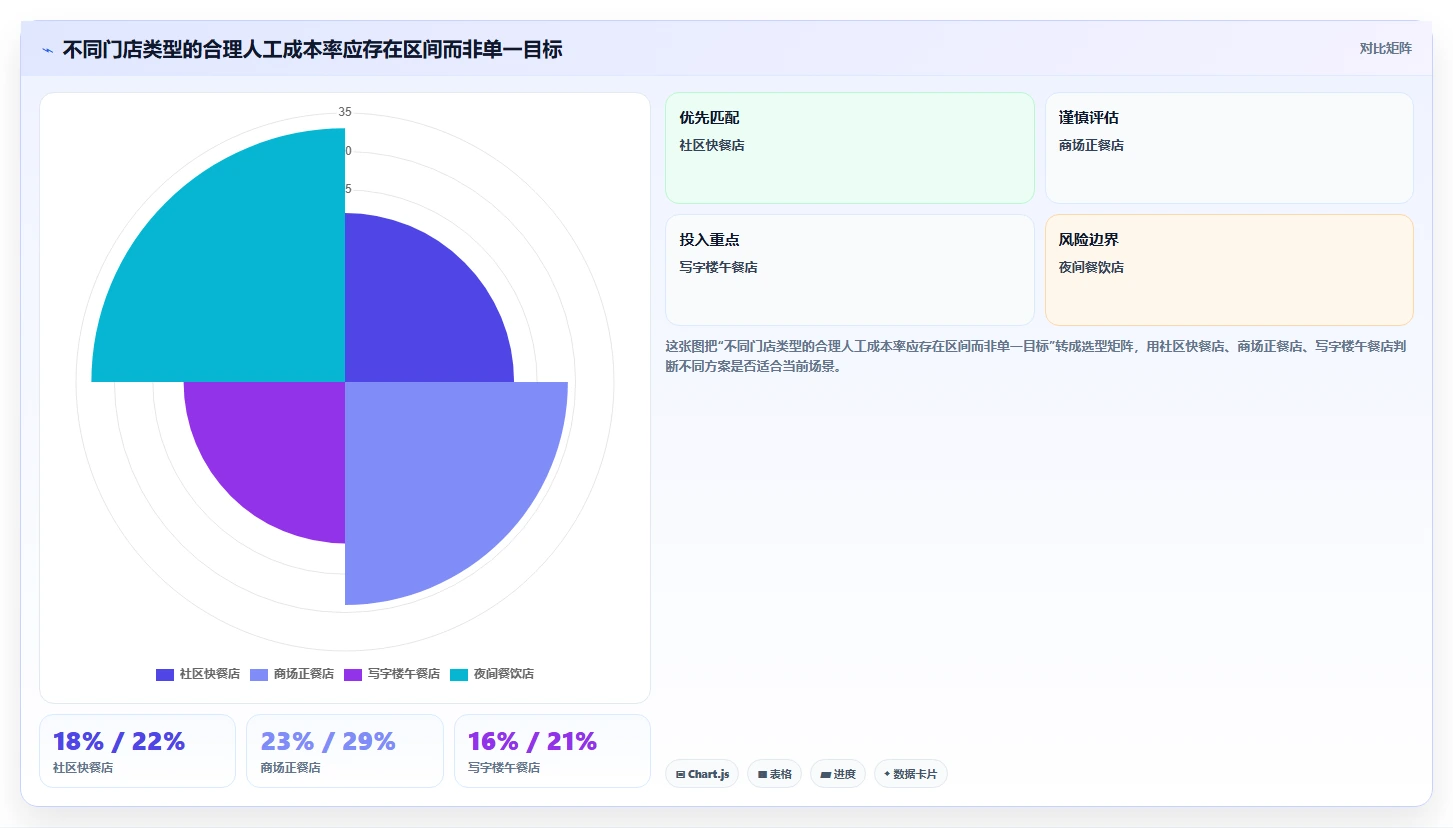Screen dimensions: 1453x828
Task: Toggle 商场正餐店 legend color swatch
Action: pyautogui.click(x=259, y=674)
